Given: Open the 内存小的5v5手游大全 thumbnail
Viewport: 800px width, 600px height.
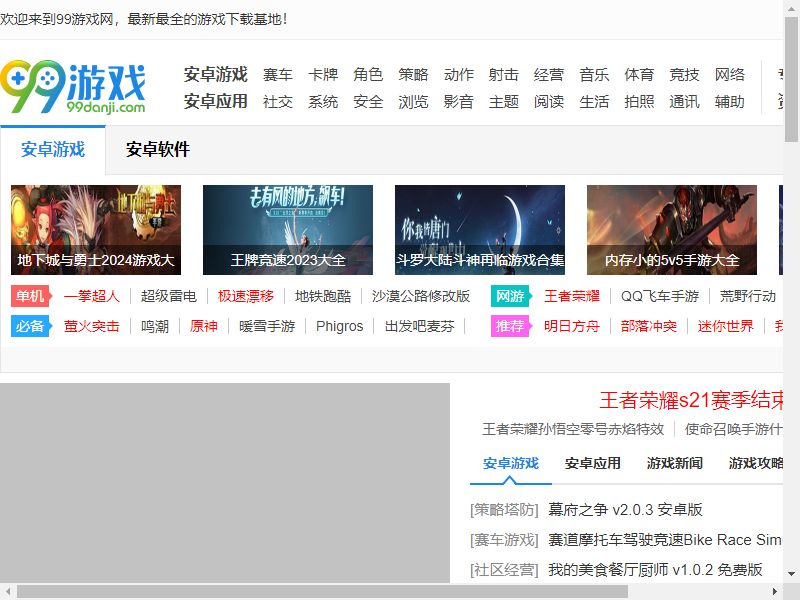Looking at the screenshot, I should (672, 230).
